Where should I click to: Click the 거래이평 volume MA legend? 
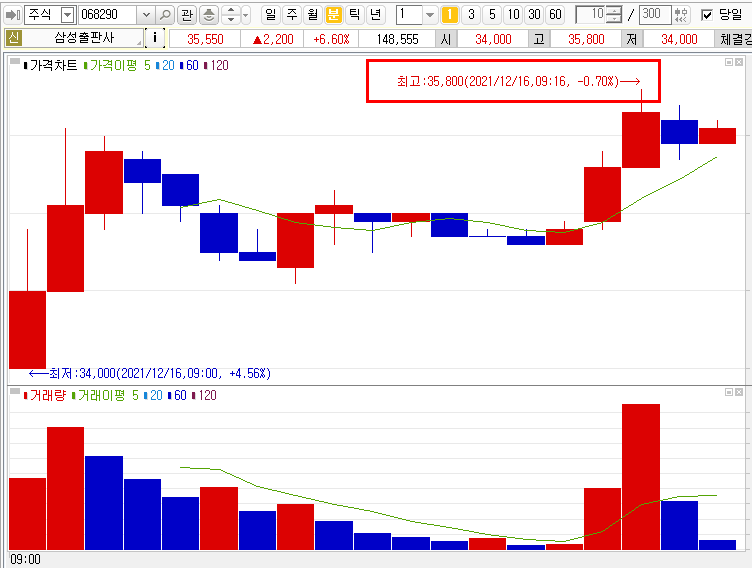click(98, 395)
